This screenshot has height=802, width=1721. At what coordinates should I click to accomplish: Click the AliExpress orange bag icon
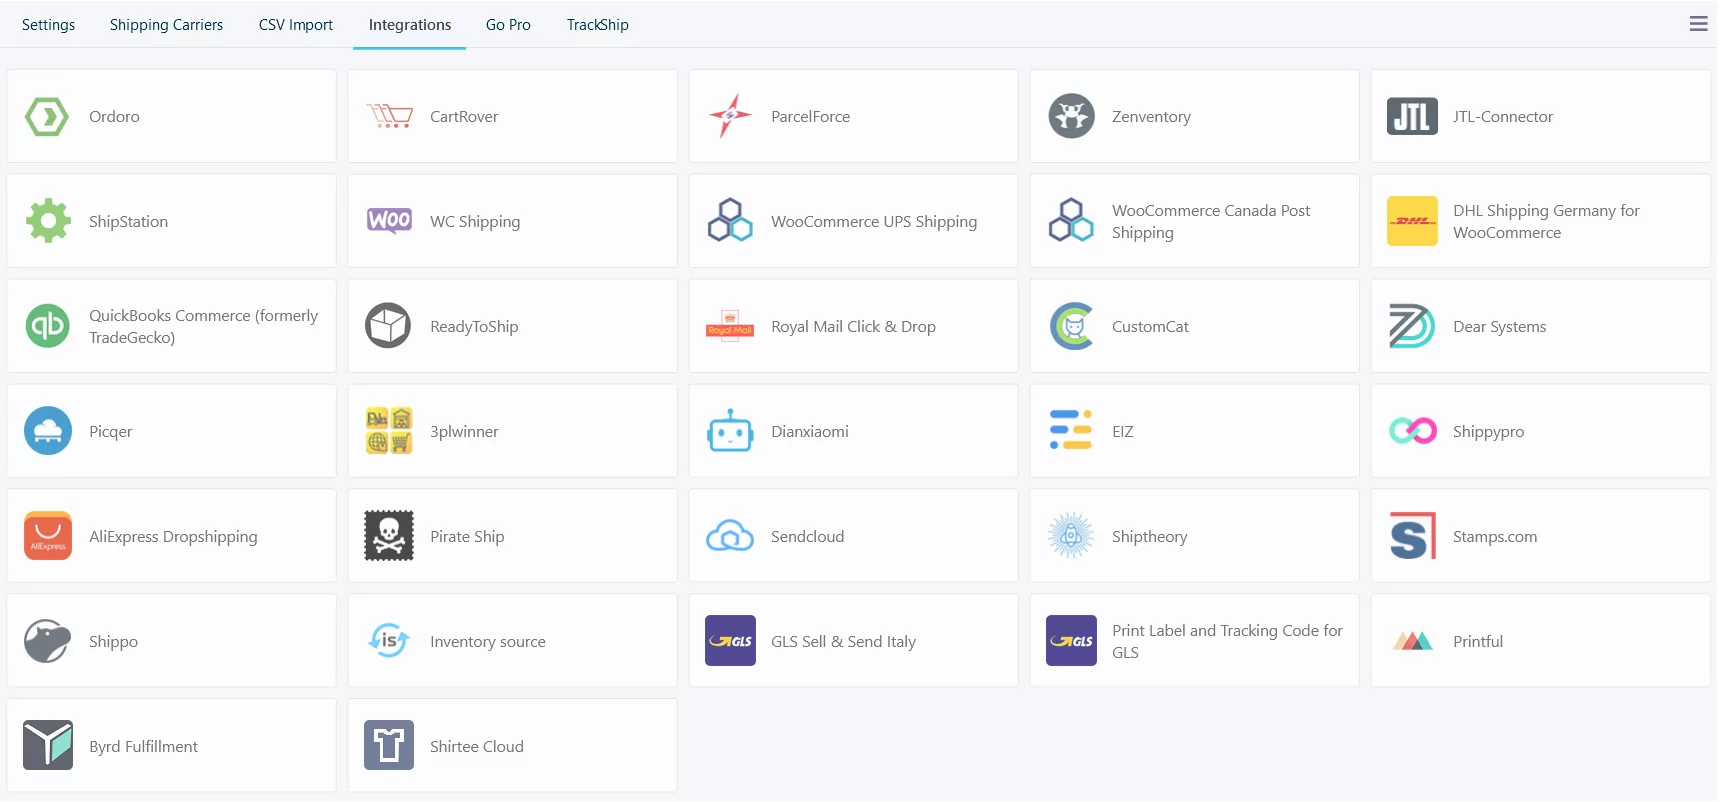point(48,536)
